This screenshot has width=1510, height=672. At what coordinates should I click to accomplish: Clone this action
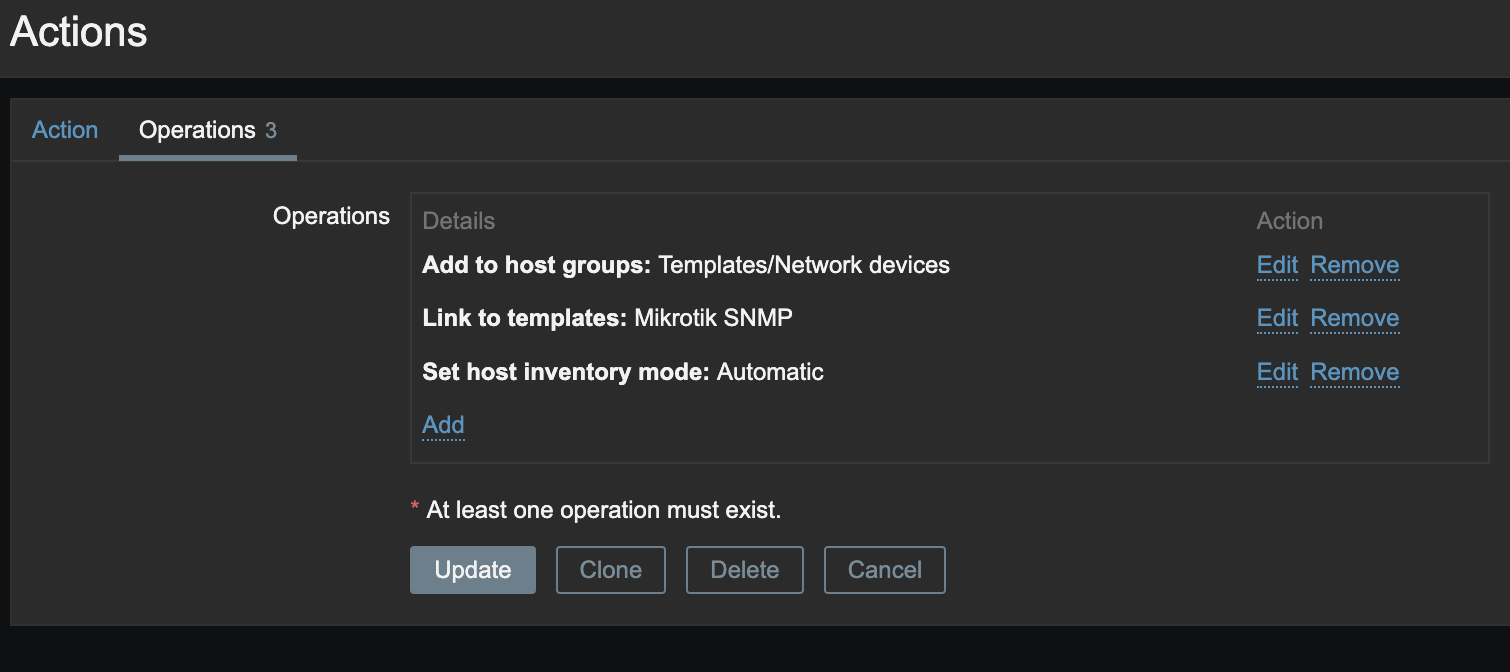(610, 570)
